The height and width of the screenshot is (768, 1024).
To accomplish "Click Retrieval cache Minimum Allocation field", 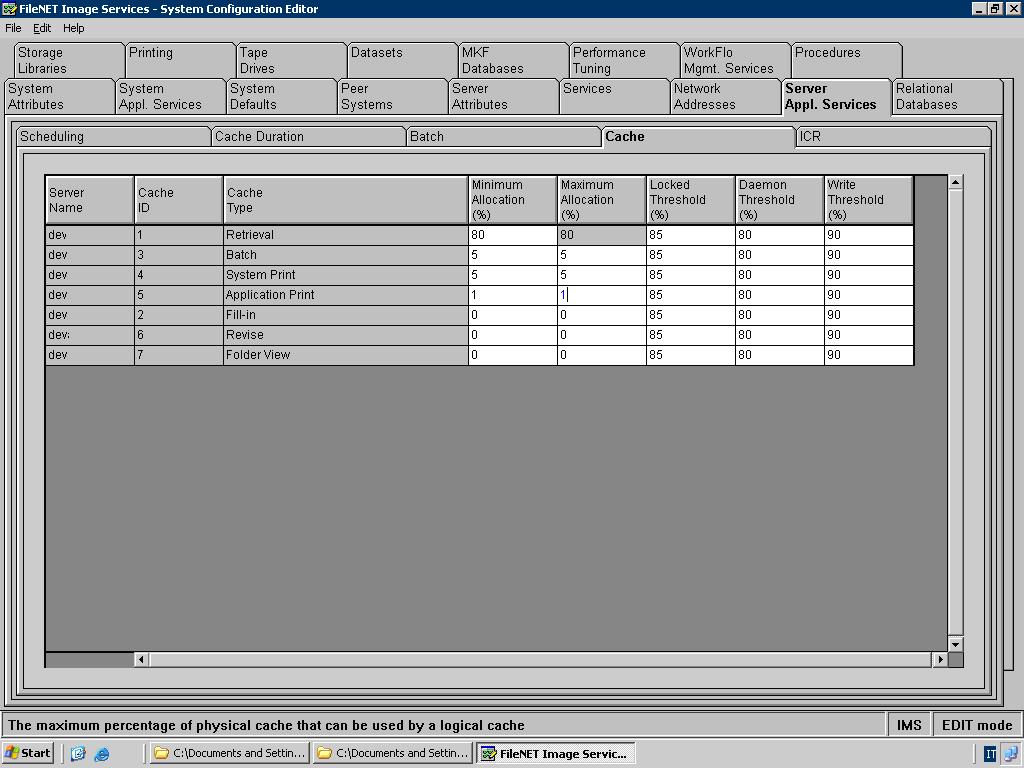I will 513,235.
